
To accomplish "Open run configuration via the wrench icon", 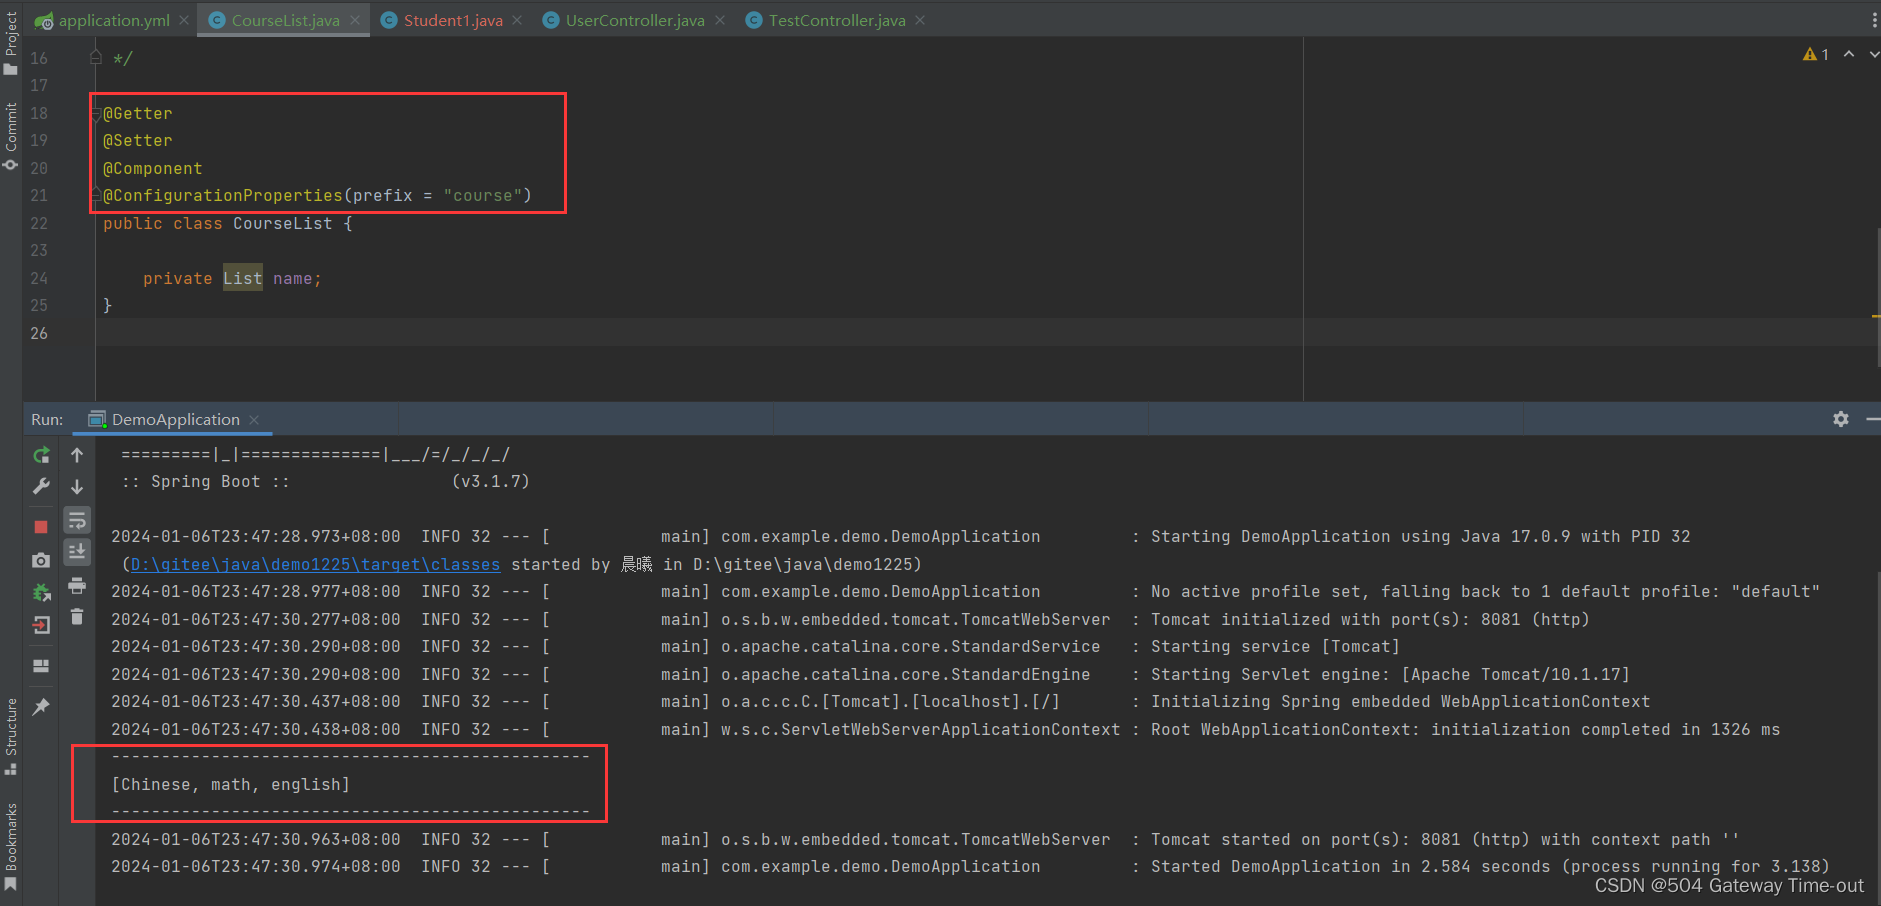I will coord(41,487).
